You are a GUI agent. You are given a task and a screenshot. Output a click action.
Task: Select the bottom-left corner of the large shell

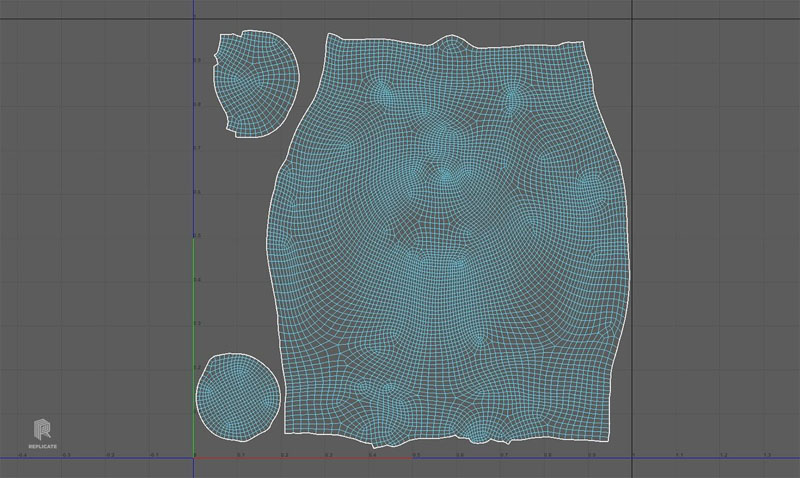288,430
